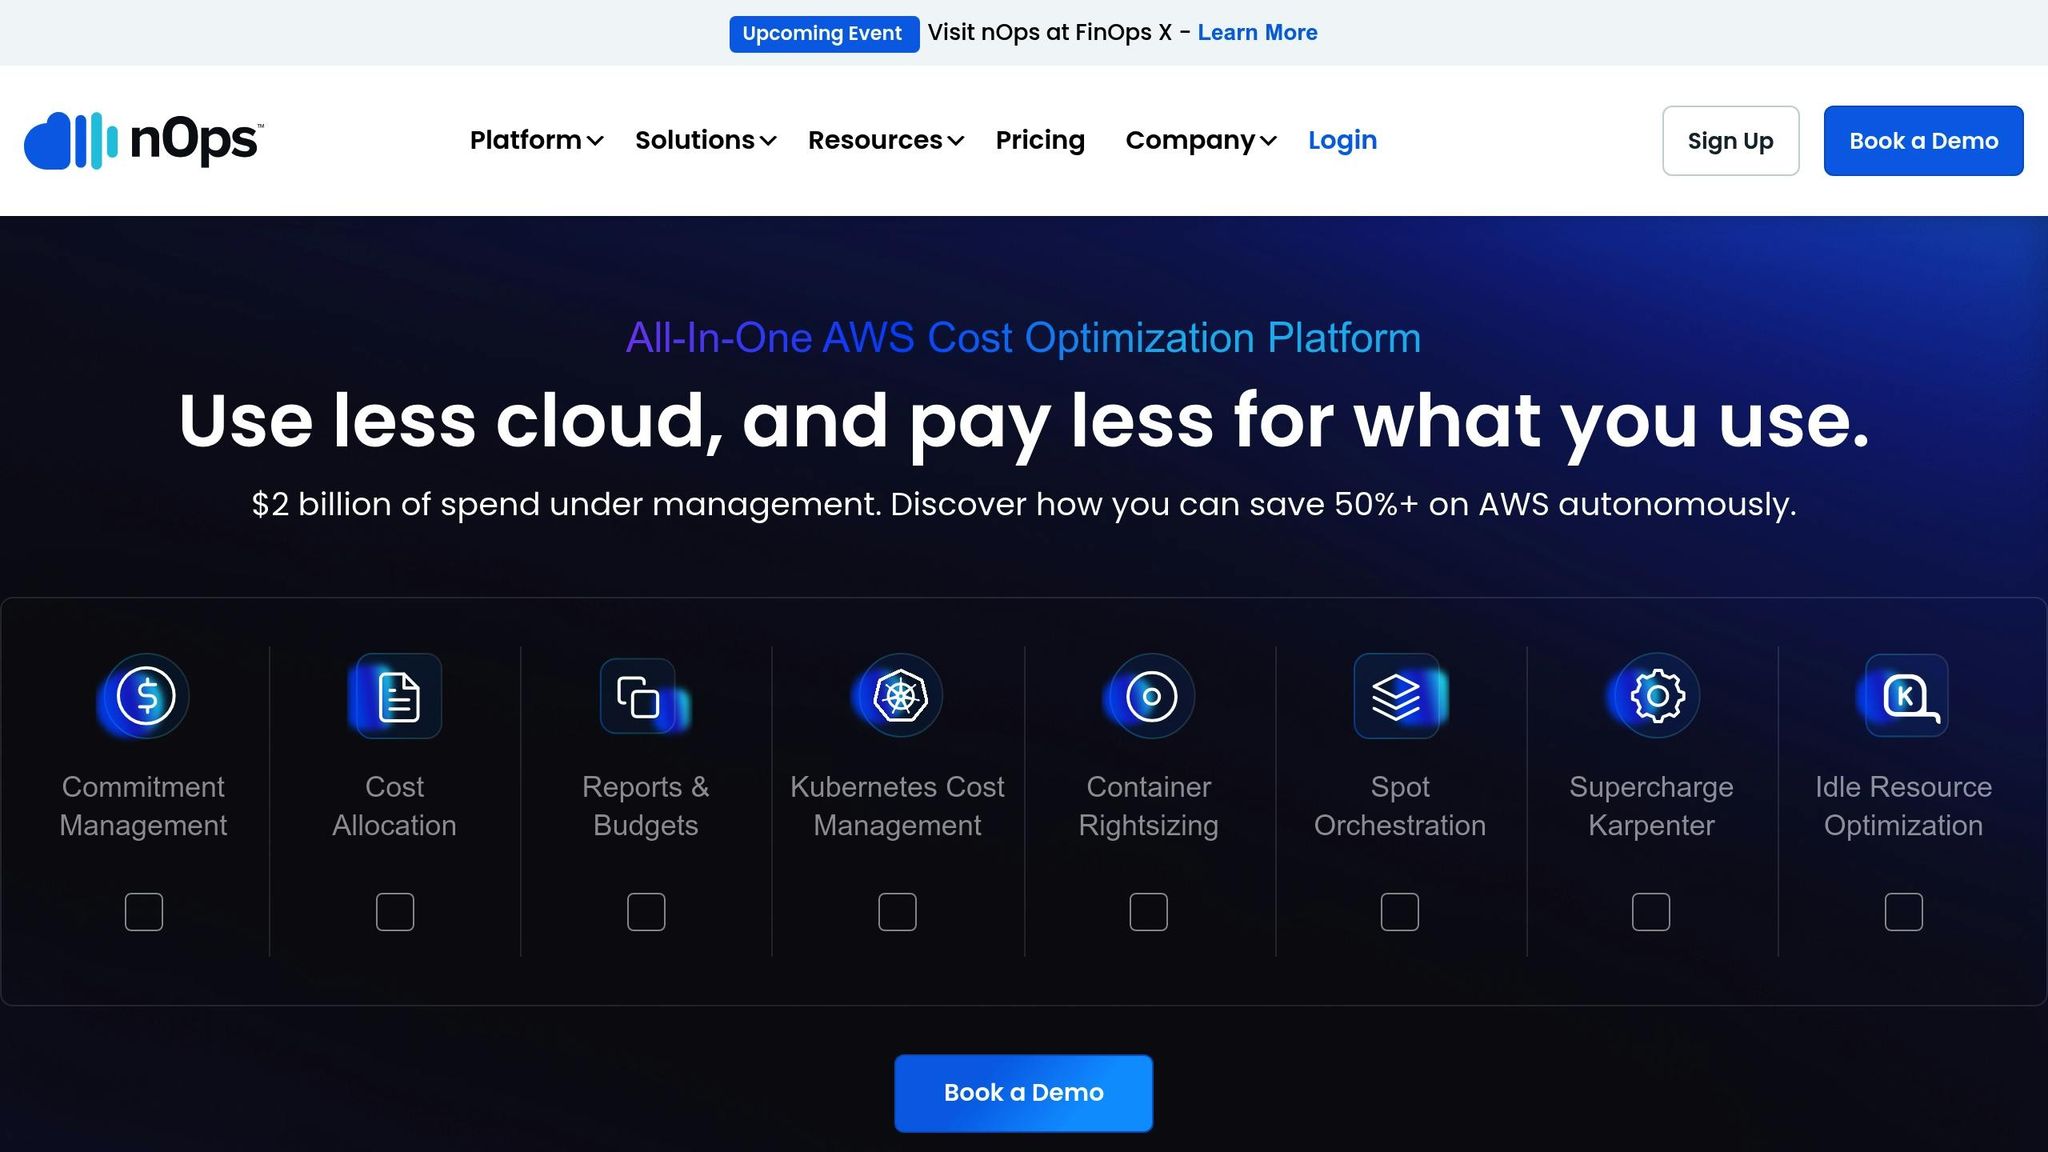Click the Container Rightsizing label
Viewport: 2048px width, 1152px height.
[1149, 806]
